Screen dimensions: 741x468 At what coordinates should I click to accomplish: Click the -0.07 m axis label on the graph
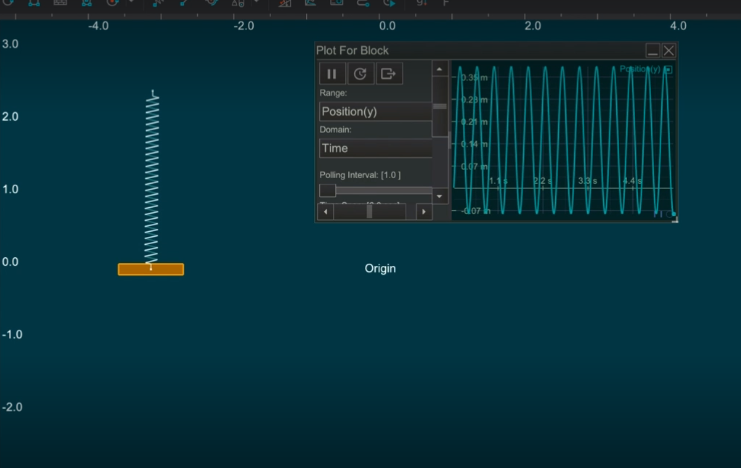pos(475,211)
